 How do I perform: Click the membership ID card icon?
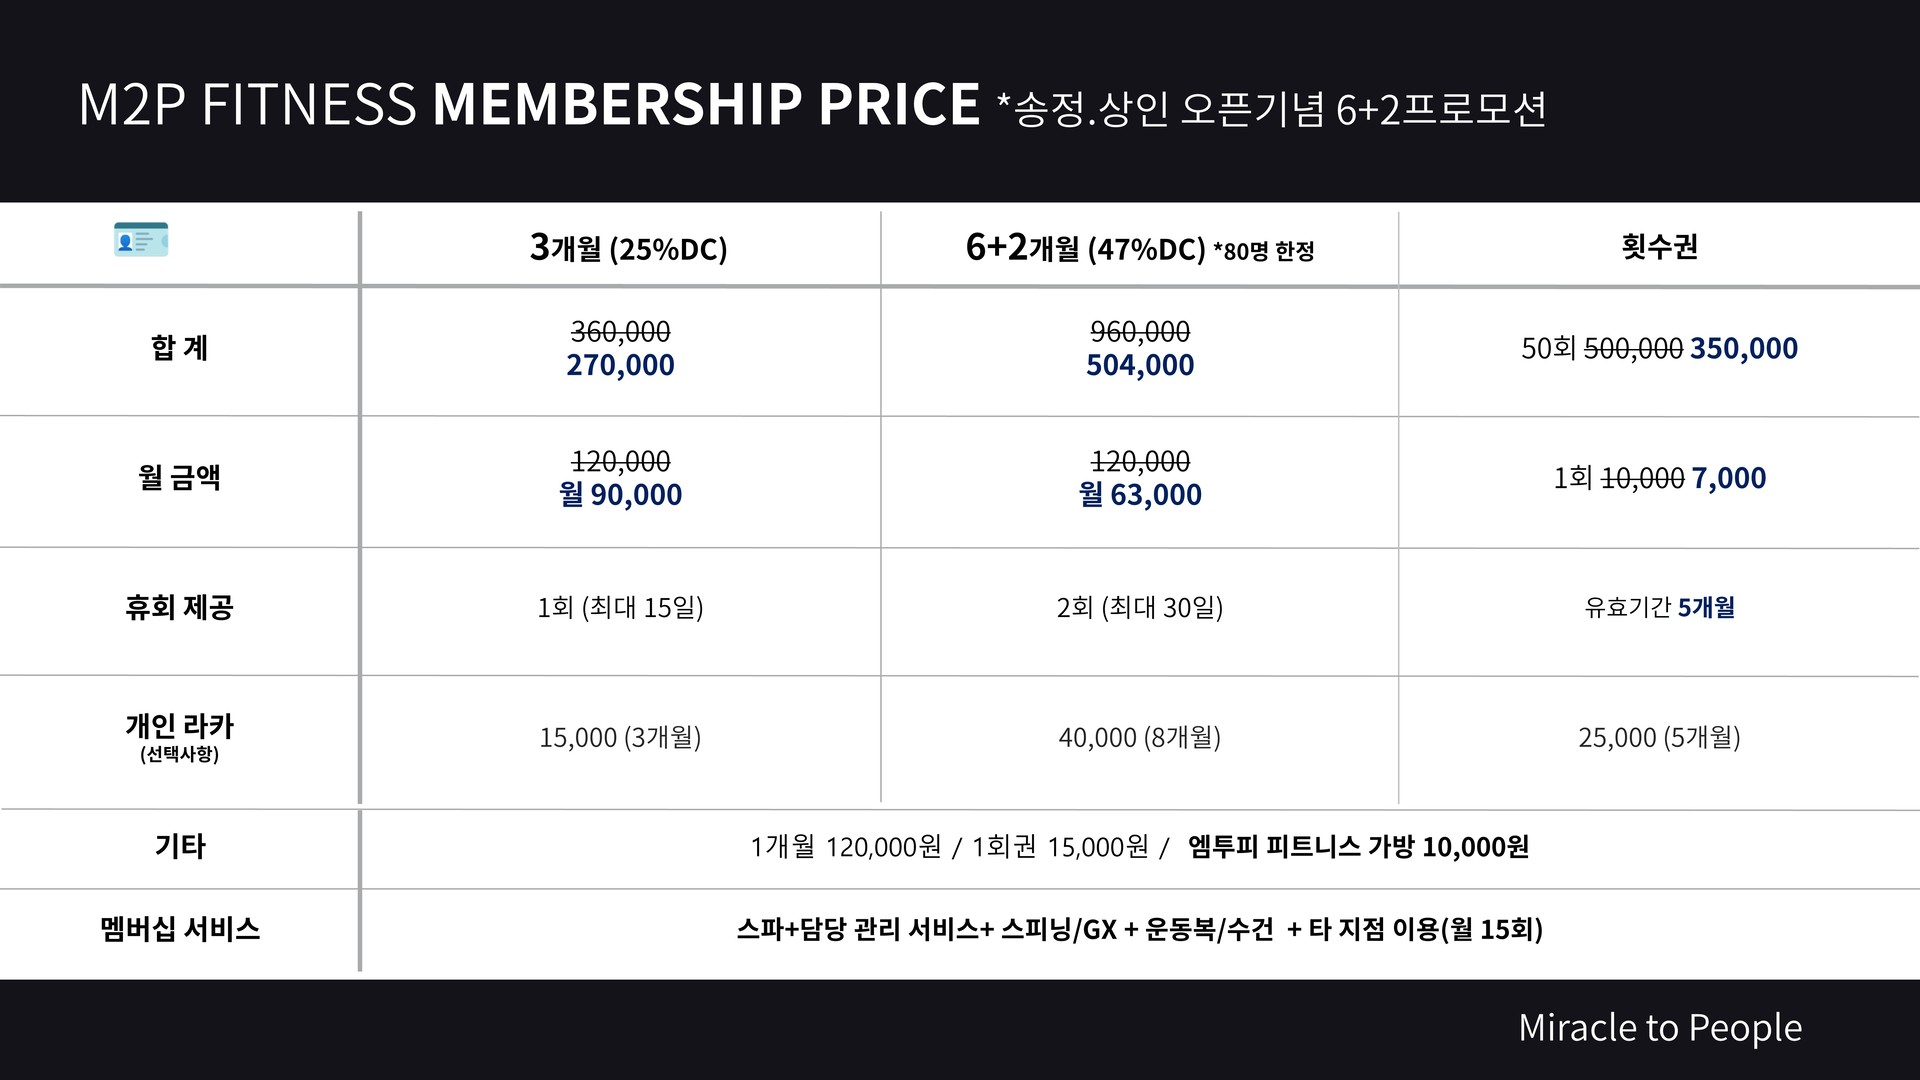pyautogui.click(x=141, y=240)
